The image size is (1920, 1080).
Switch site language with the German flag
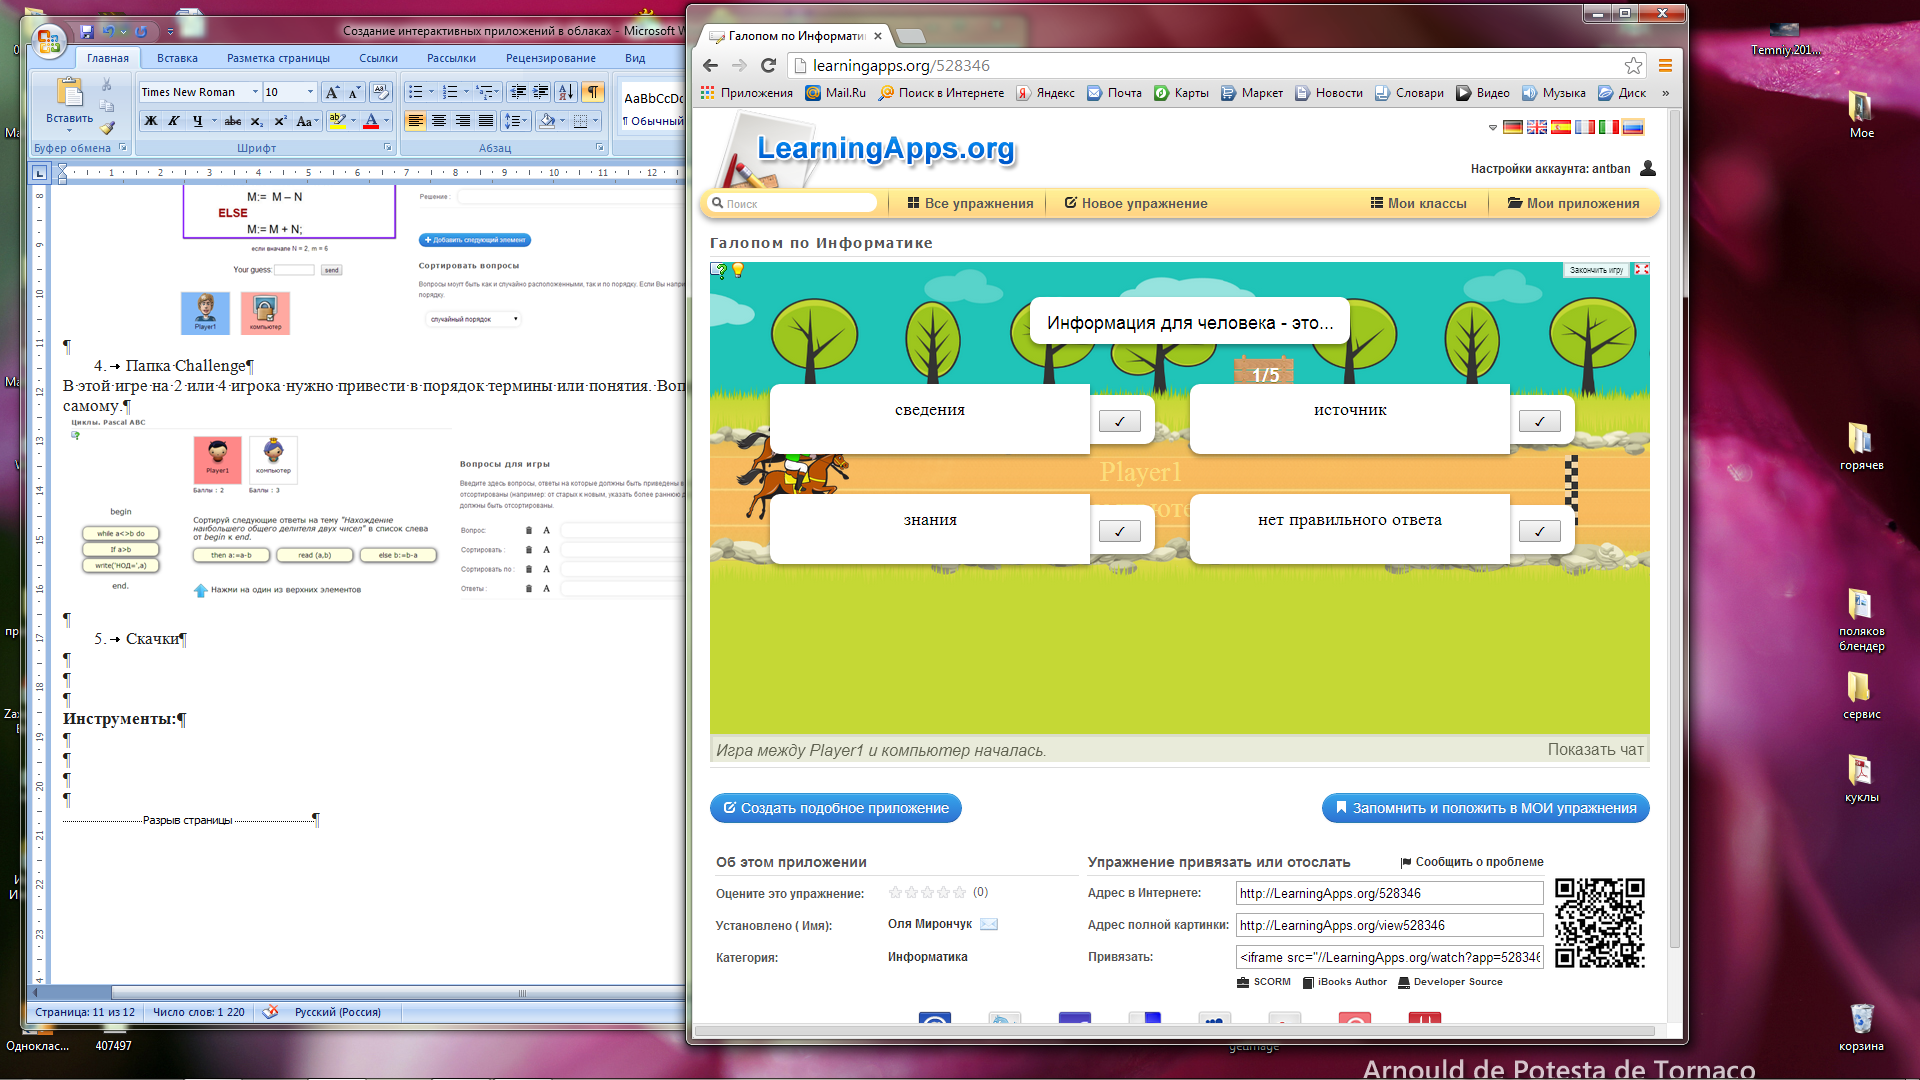pyautogui.click(x=1512, y=127)
